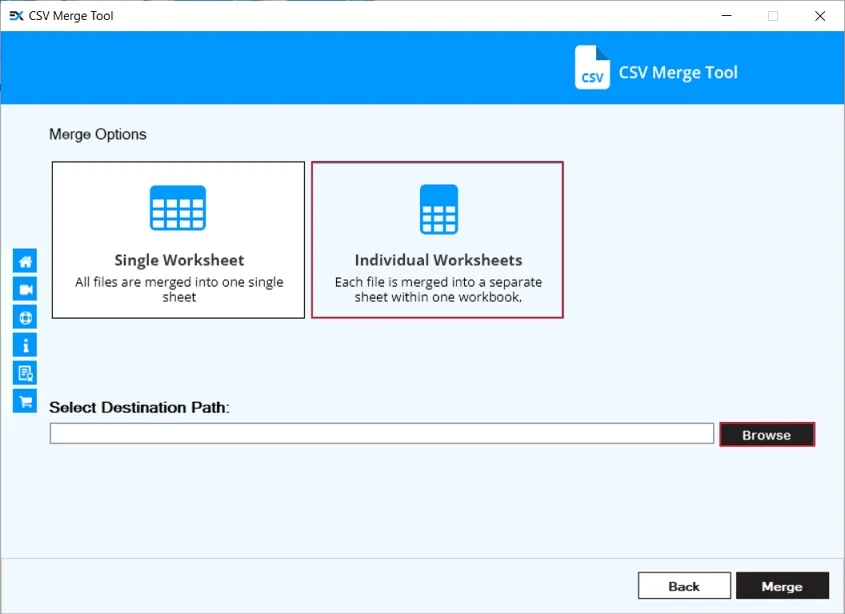Minimize the CSV Merge Tool window
Viewport: 845px width, 614px height.
(726, 16)
